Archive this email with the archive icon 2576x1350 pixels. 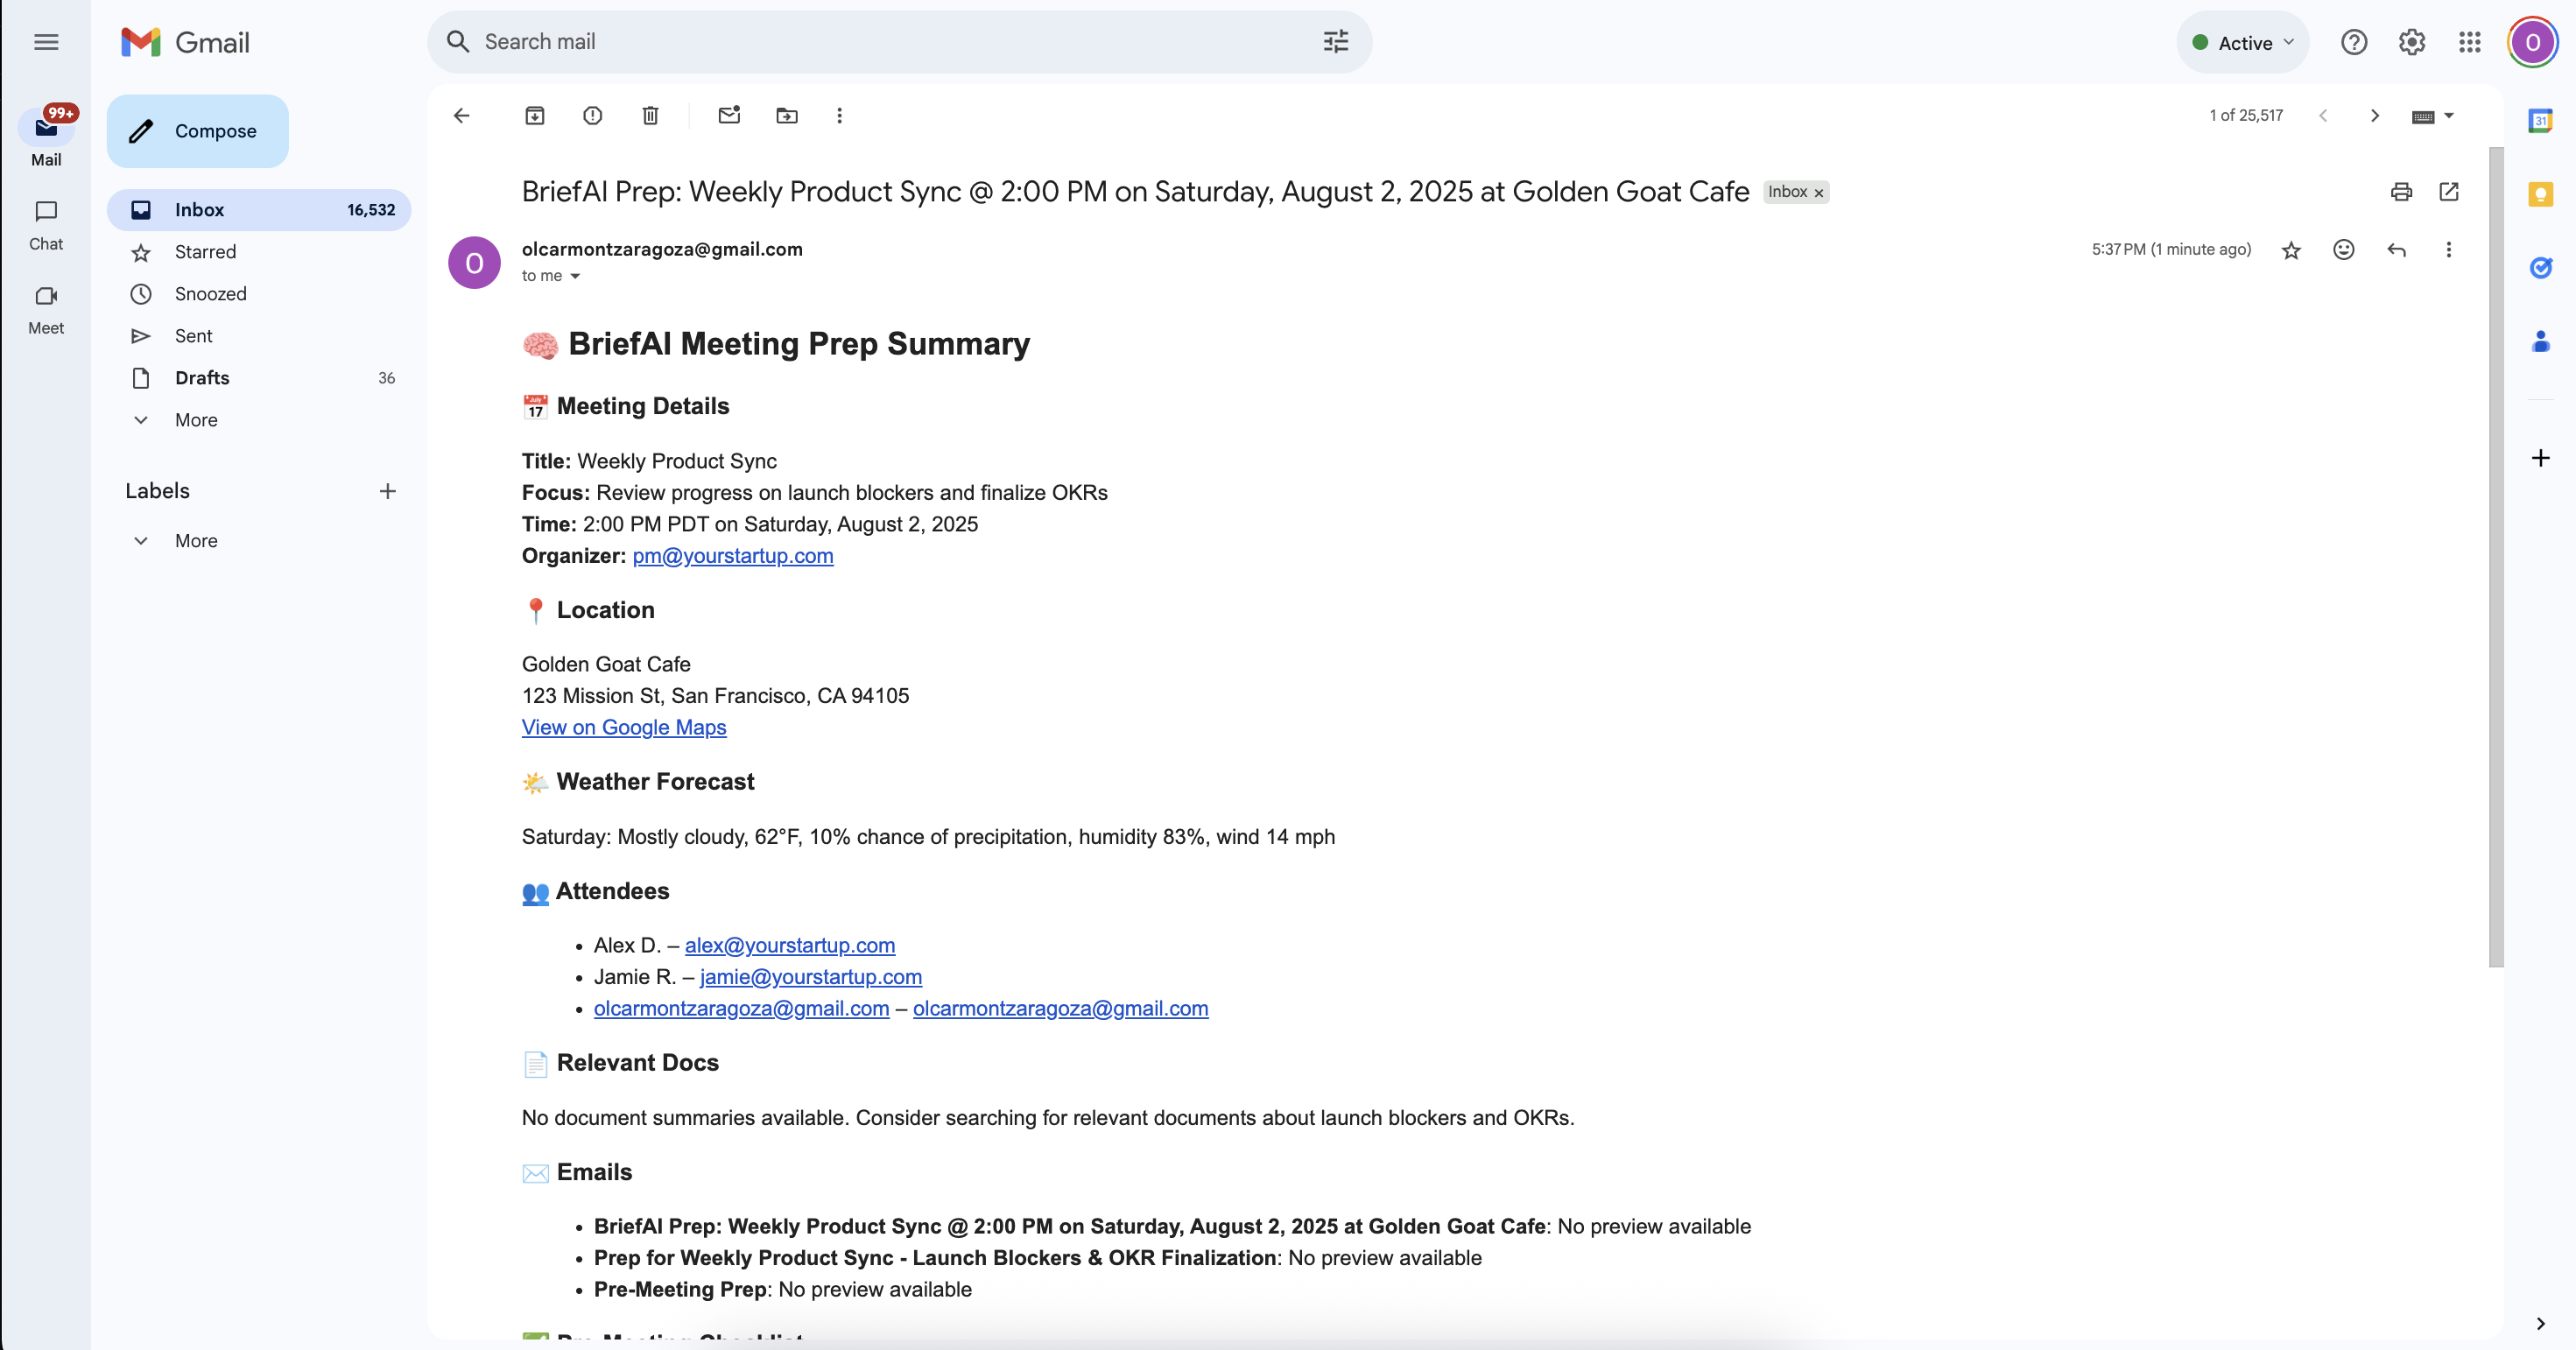click(x=535, y=116)
